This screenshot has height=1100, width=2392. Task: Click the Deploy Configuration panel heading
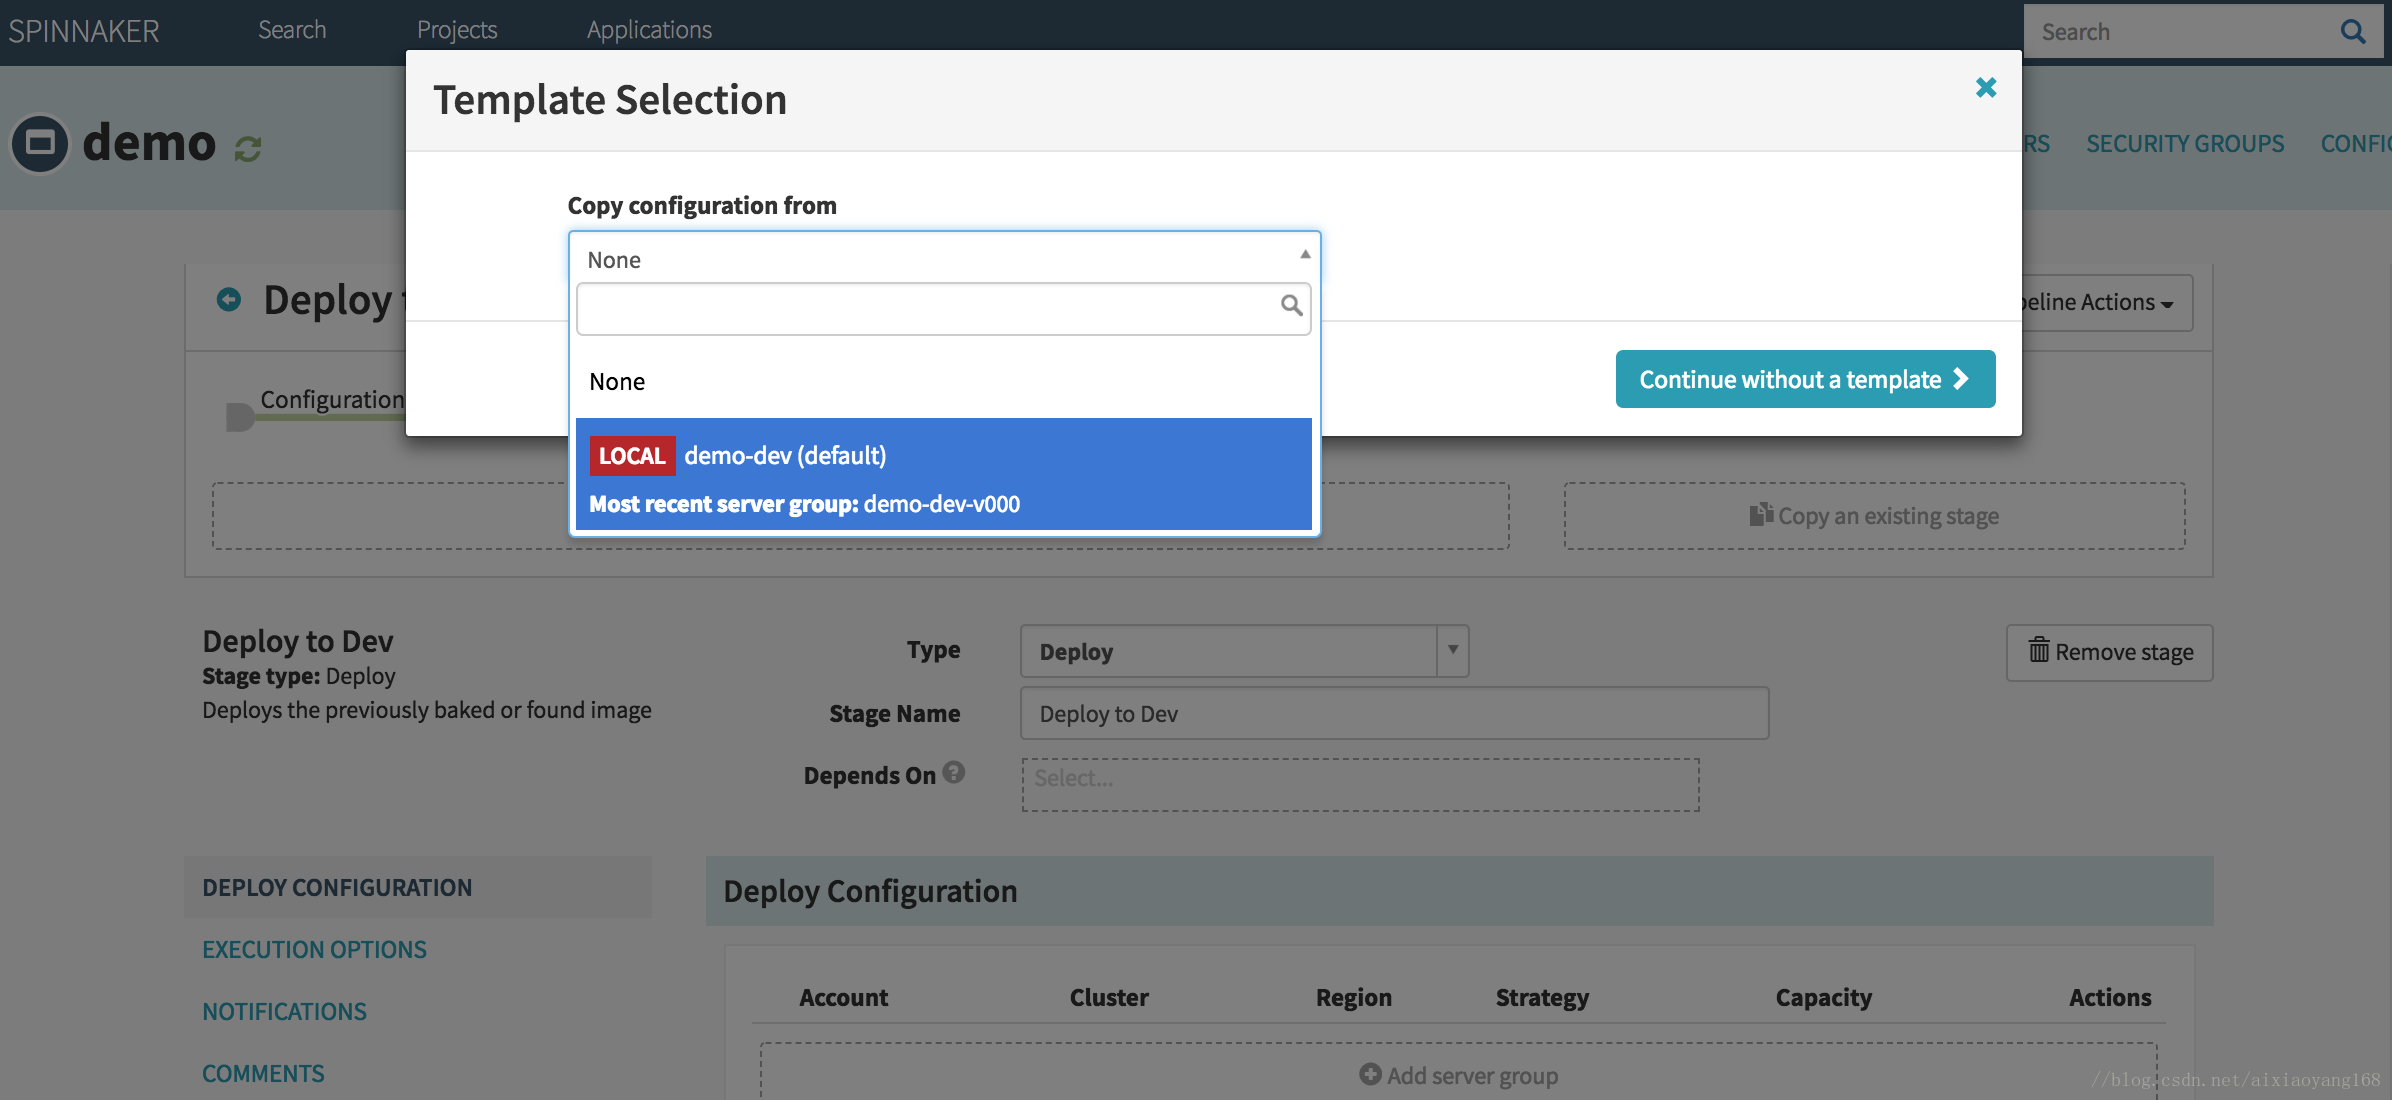pos(870,891)
